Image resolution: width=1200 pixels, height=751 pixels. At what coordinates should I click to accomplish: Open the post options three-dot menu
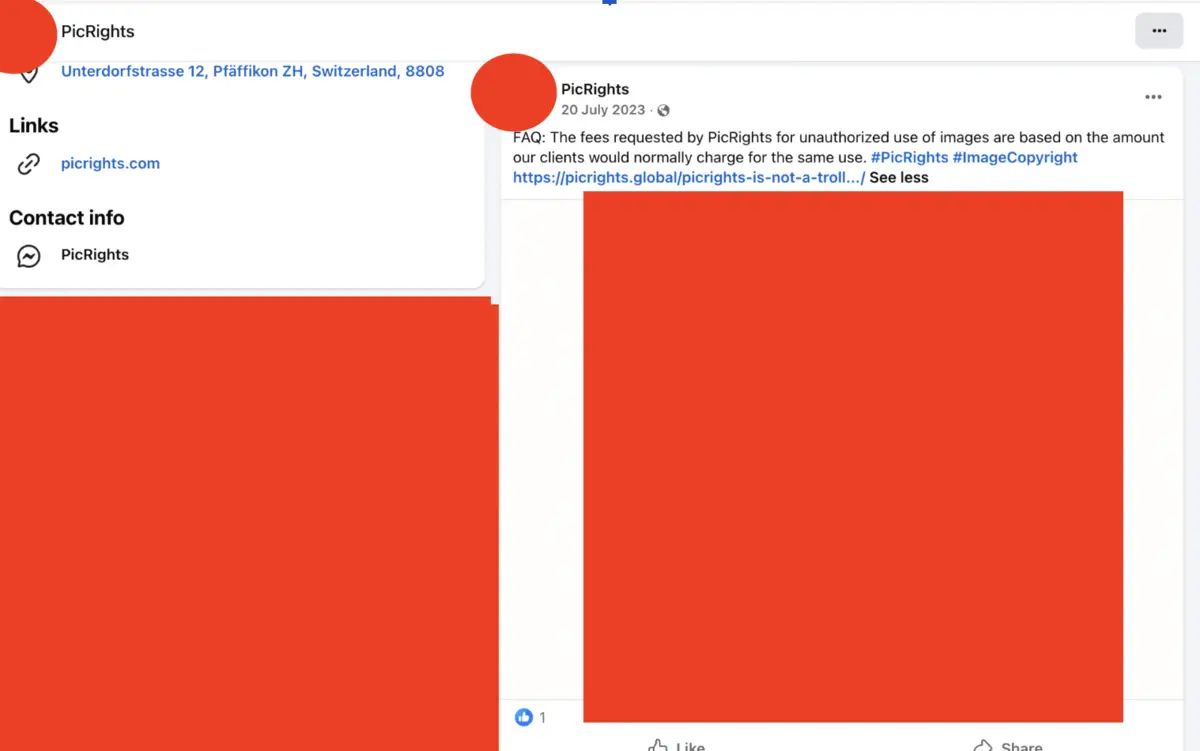click(1153, 97)
